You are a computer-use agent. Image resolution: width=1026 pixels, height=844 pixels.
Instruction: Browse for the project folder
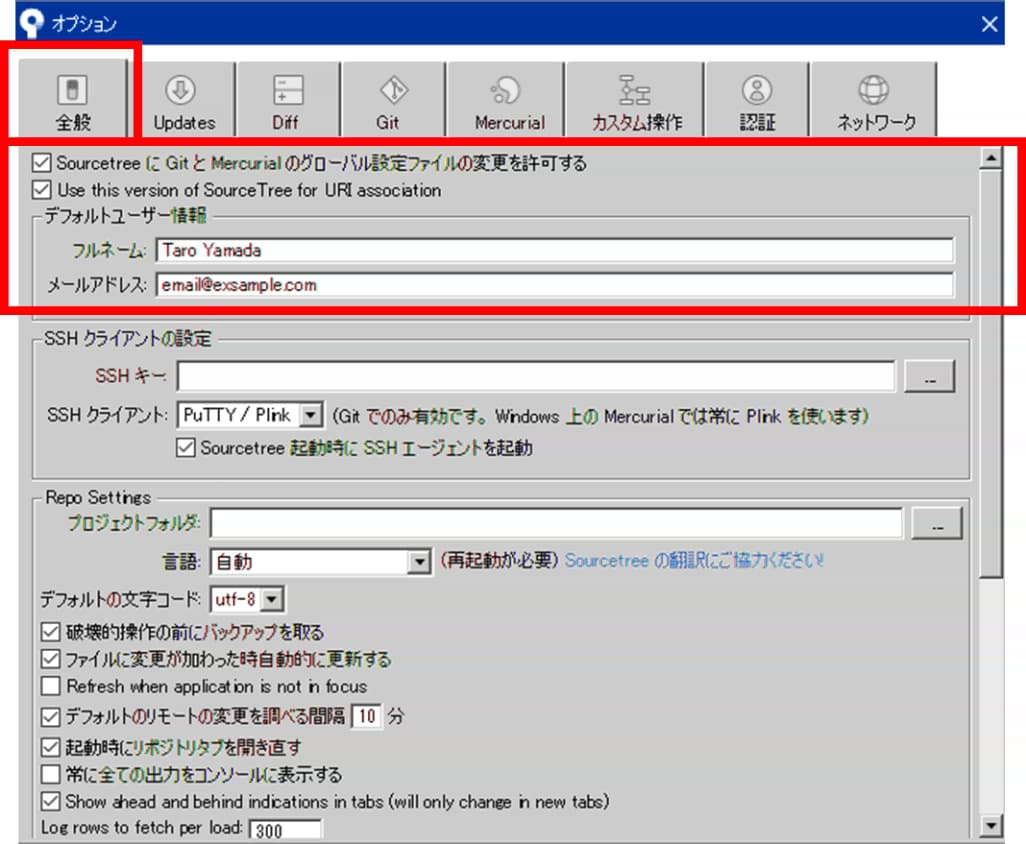tap(937, 523)
